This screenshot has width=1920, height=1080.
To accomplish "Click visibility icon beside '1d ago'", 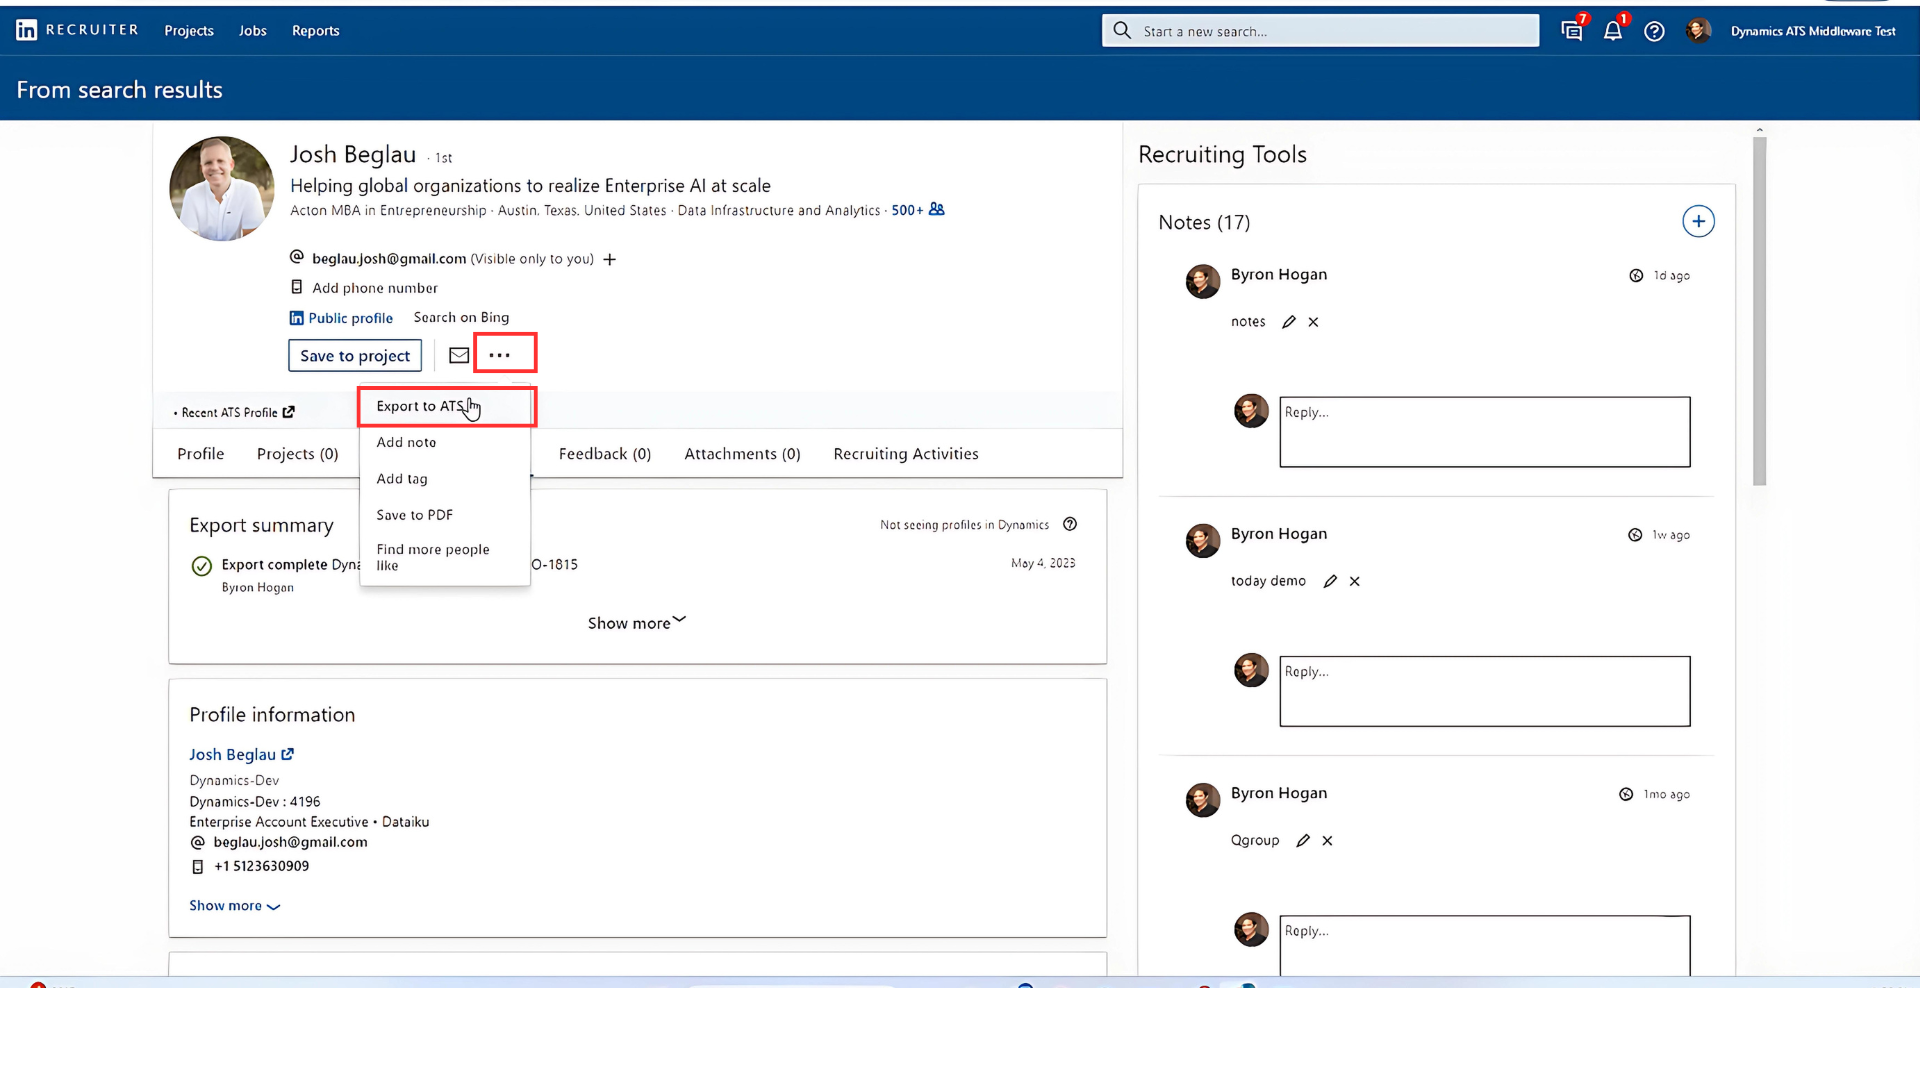I will (x=1636, y=276).
